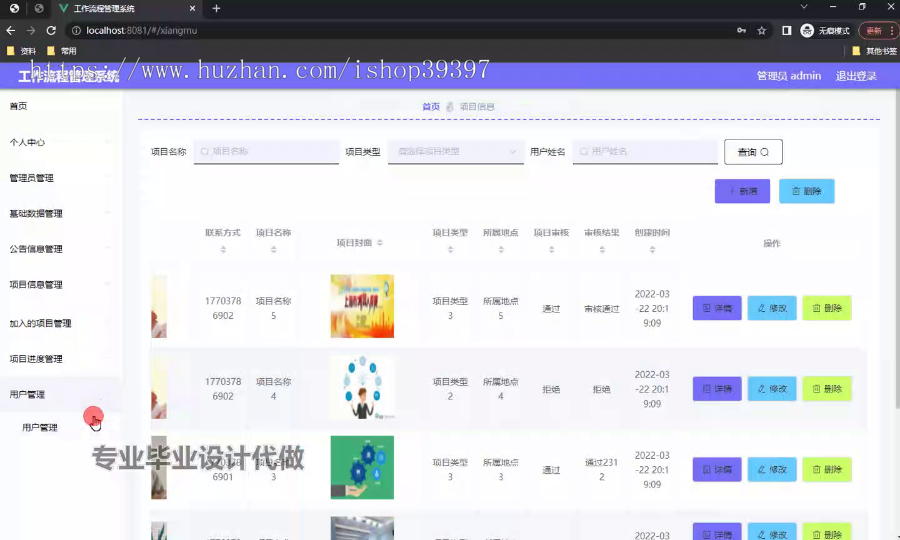Sort by 项目类型 column arrows
The image size is (900, 540).
(451, 250)
